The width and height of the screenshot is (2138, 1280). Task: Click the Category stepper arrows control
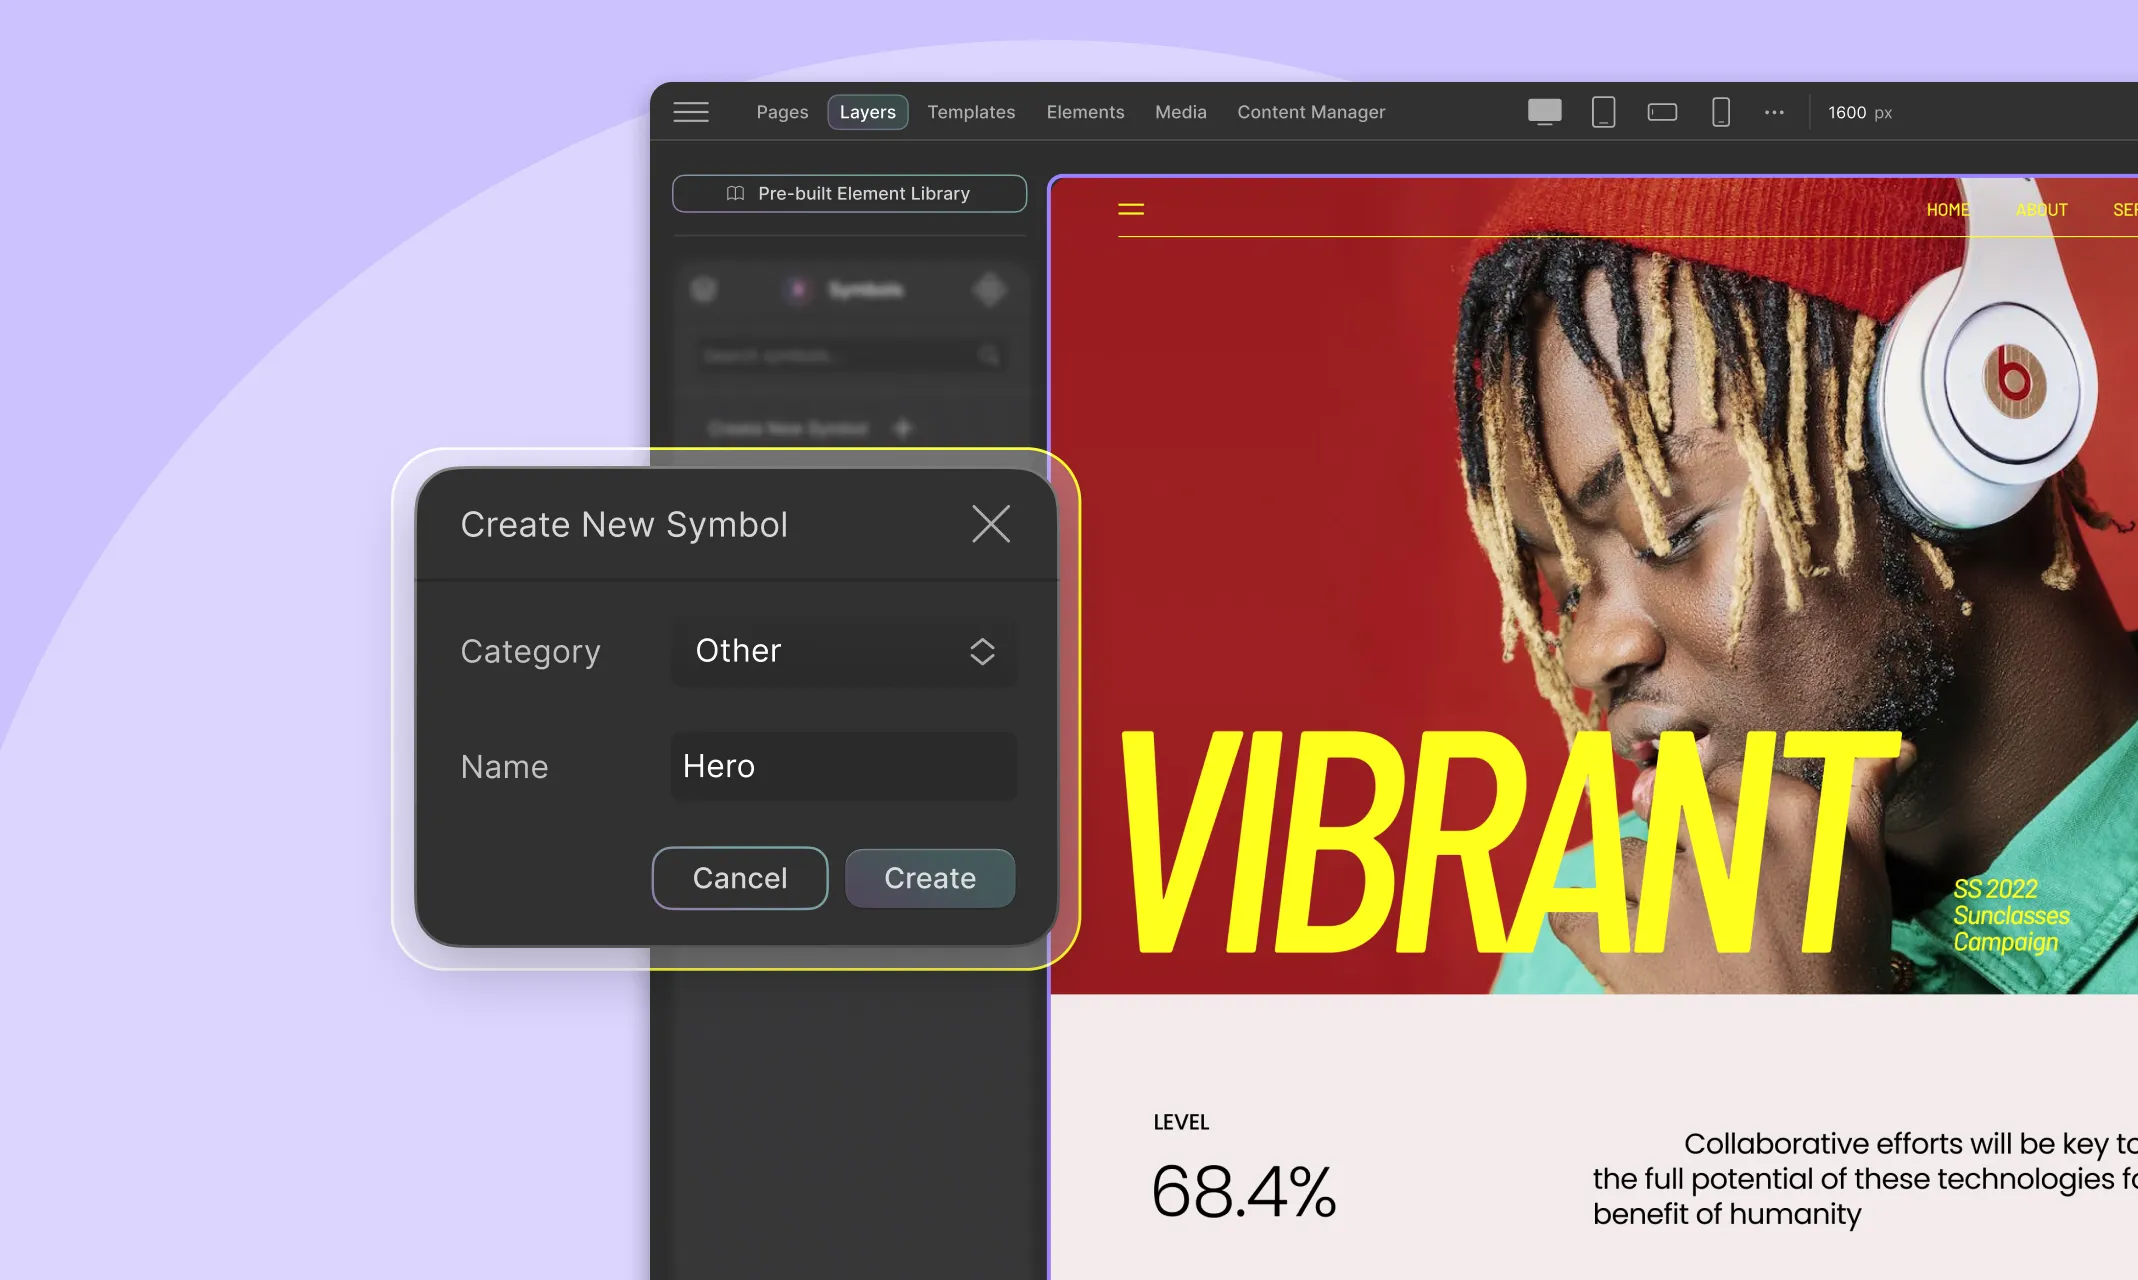click(x=981, y=651)
